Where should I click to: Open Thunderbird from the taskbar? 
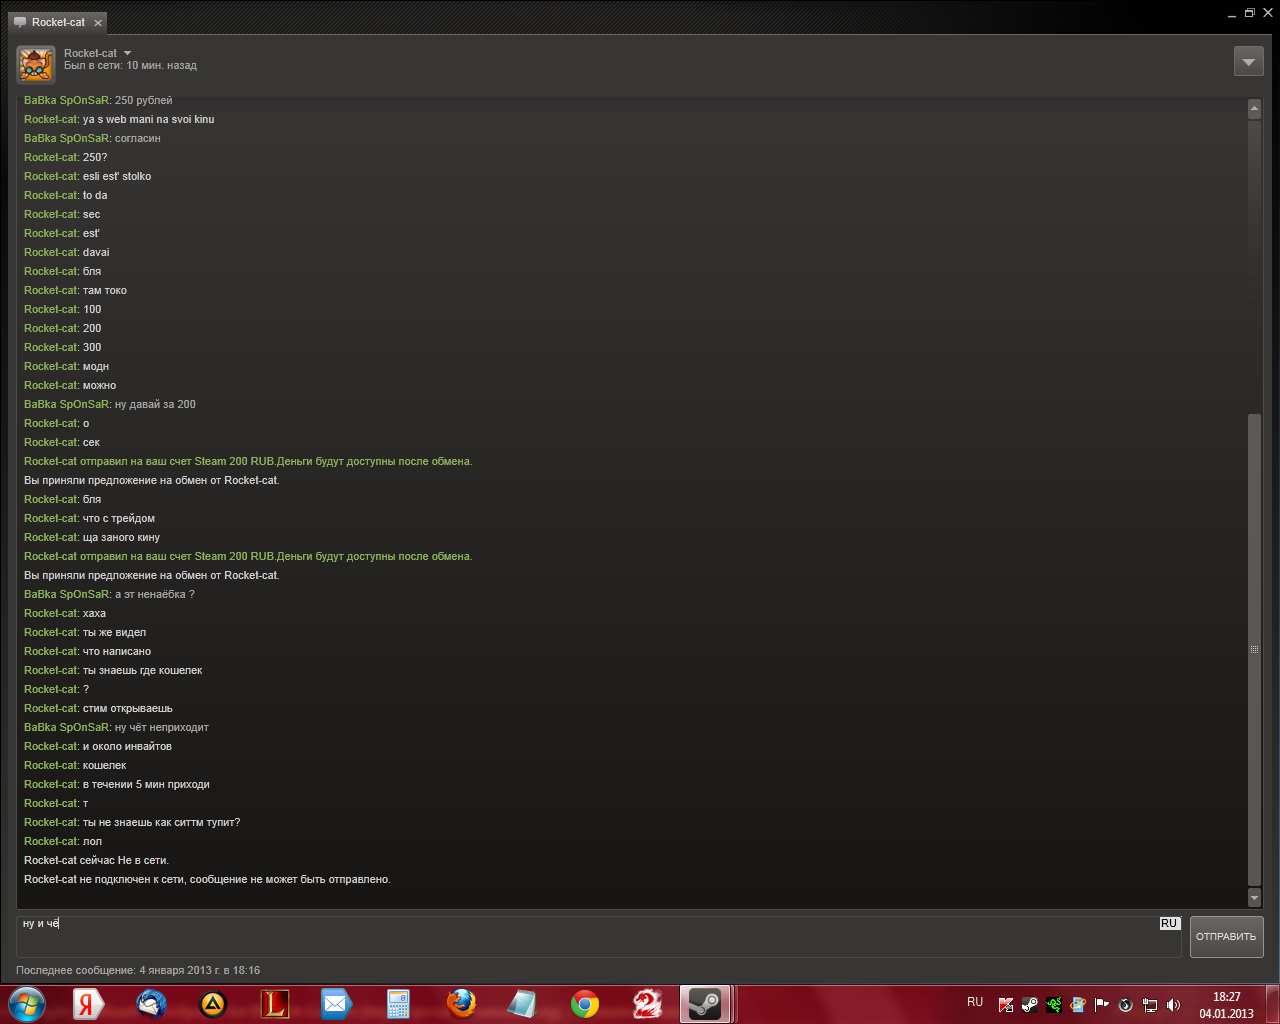[x=151, y=1004]
